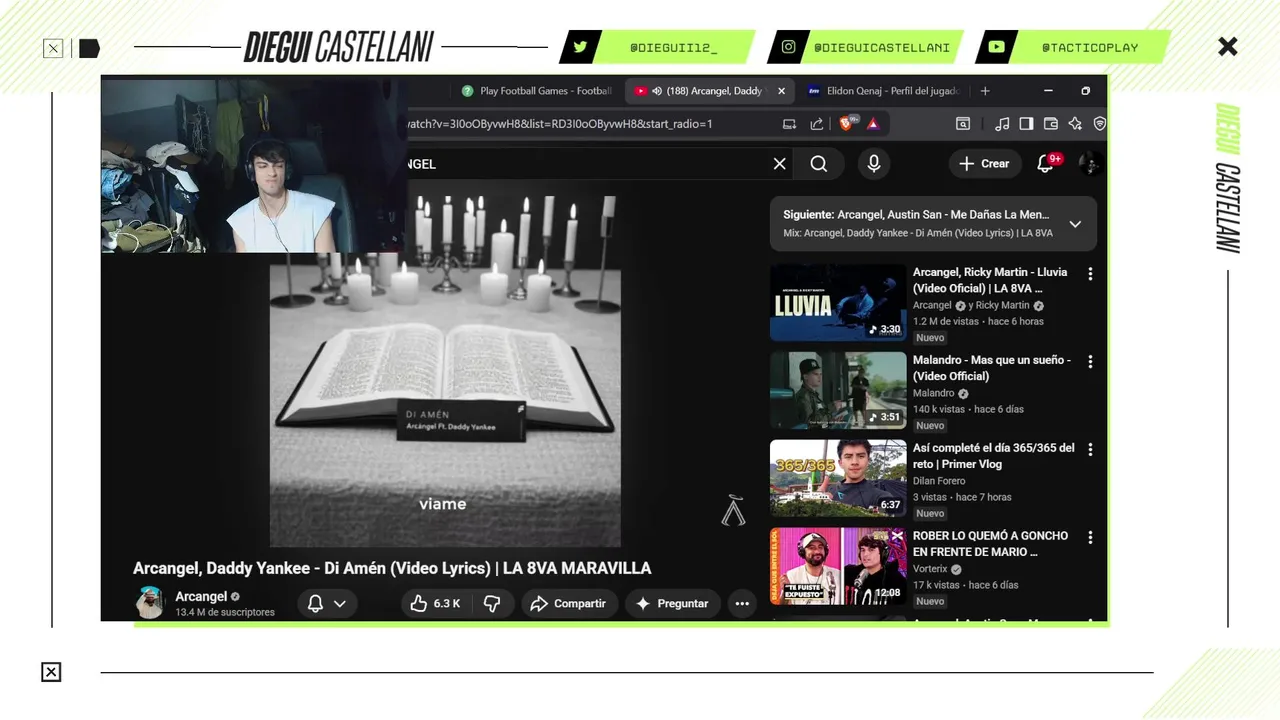
Task: Dislike the video with thumbs down
Action: tap(492, 604)
